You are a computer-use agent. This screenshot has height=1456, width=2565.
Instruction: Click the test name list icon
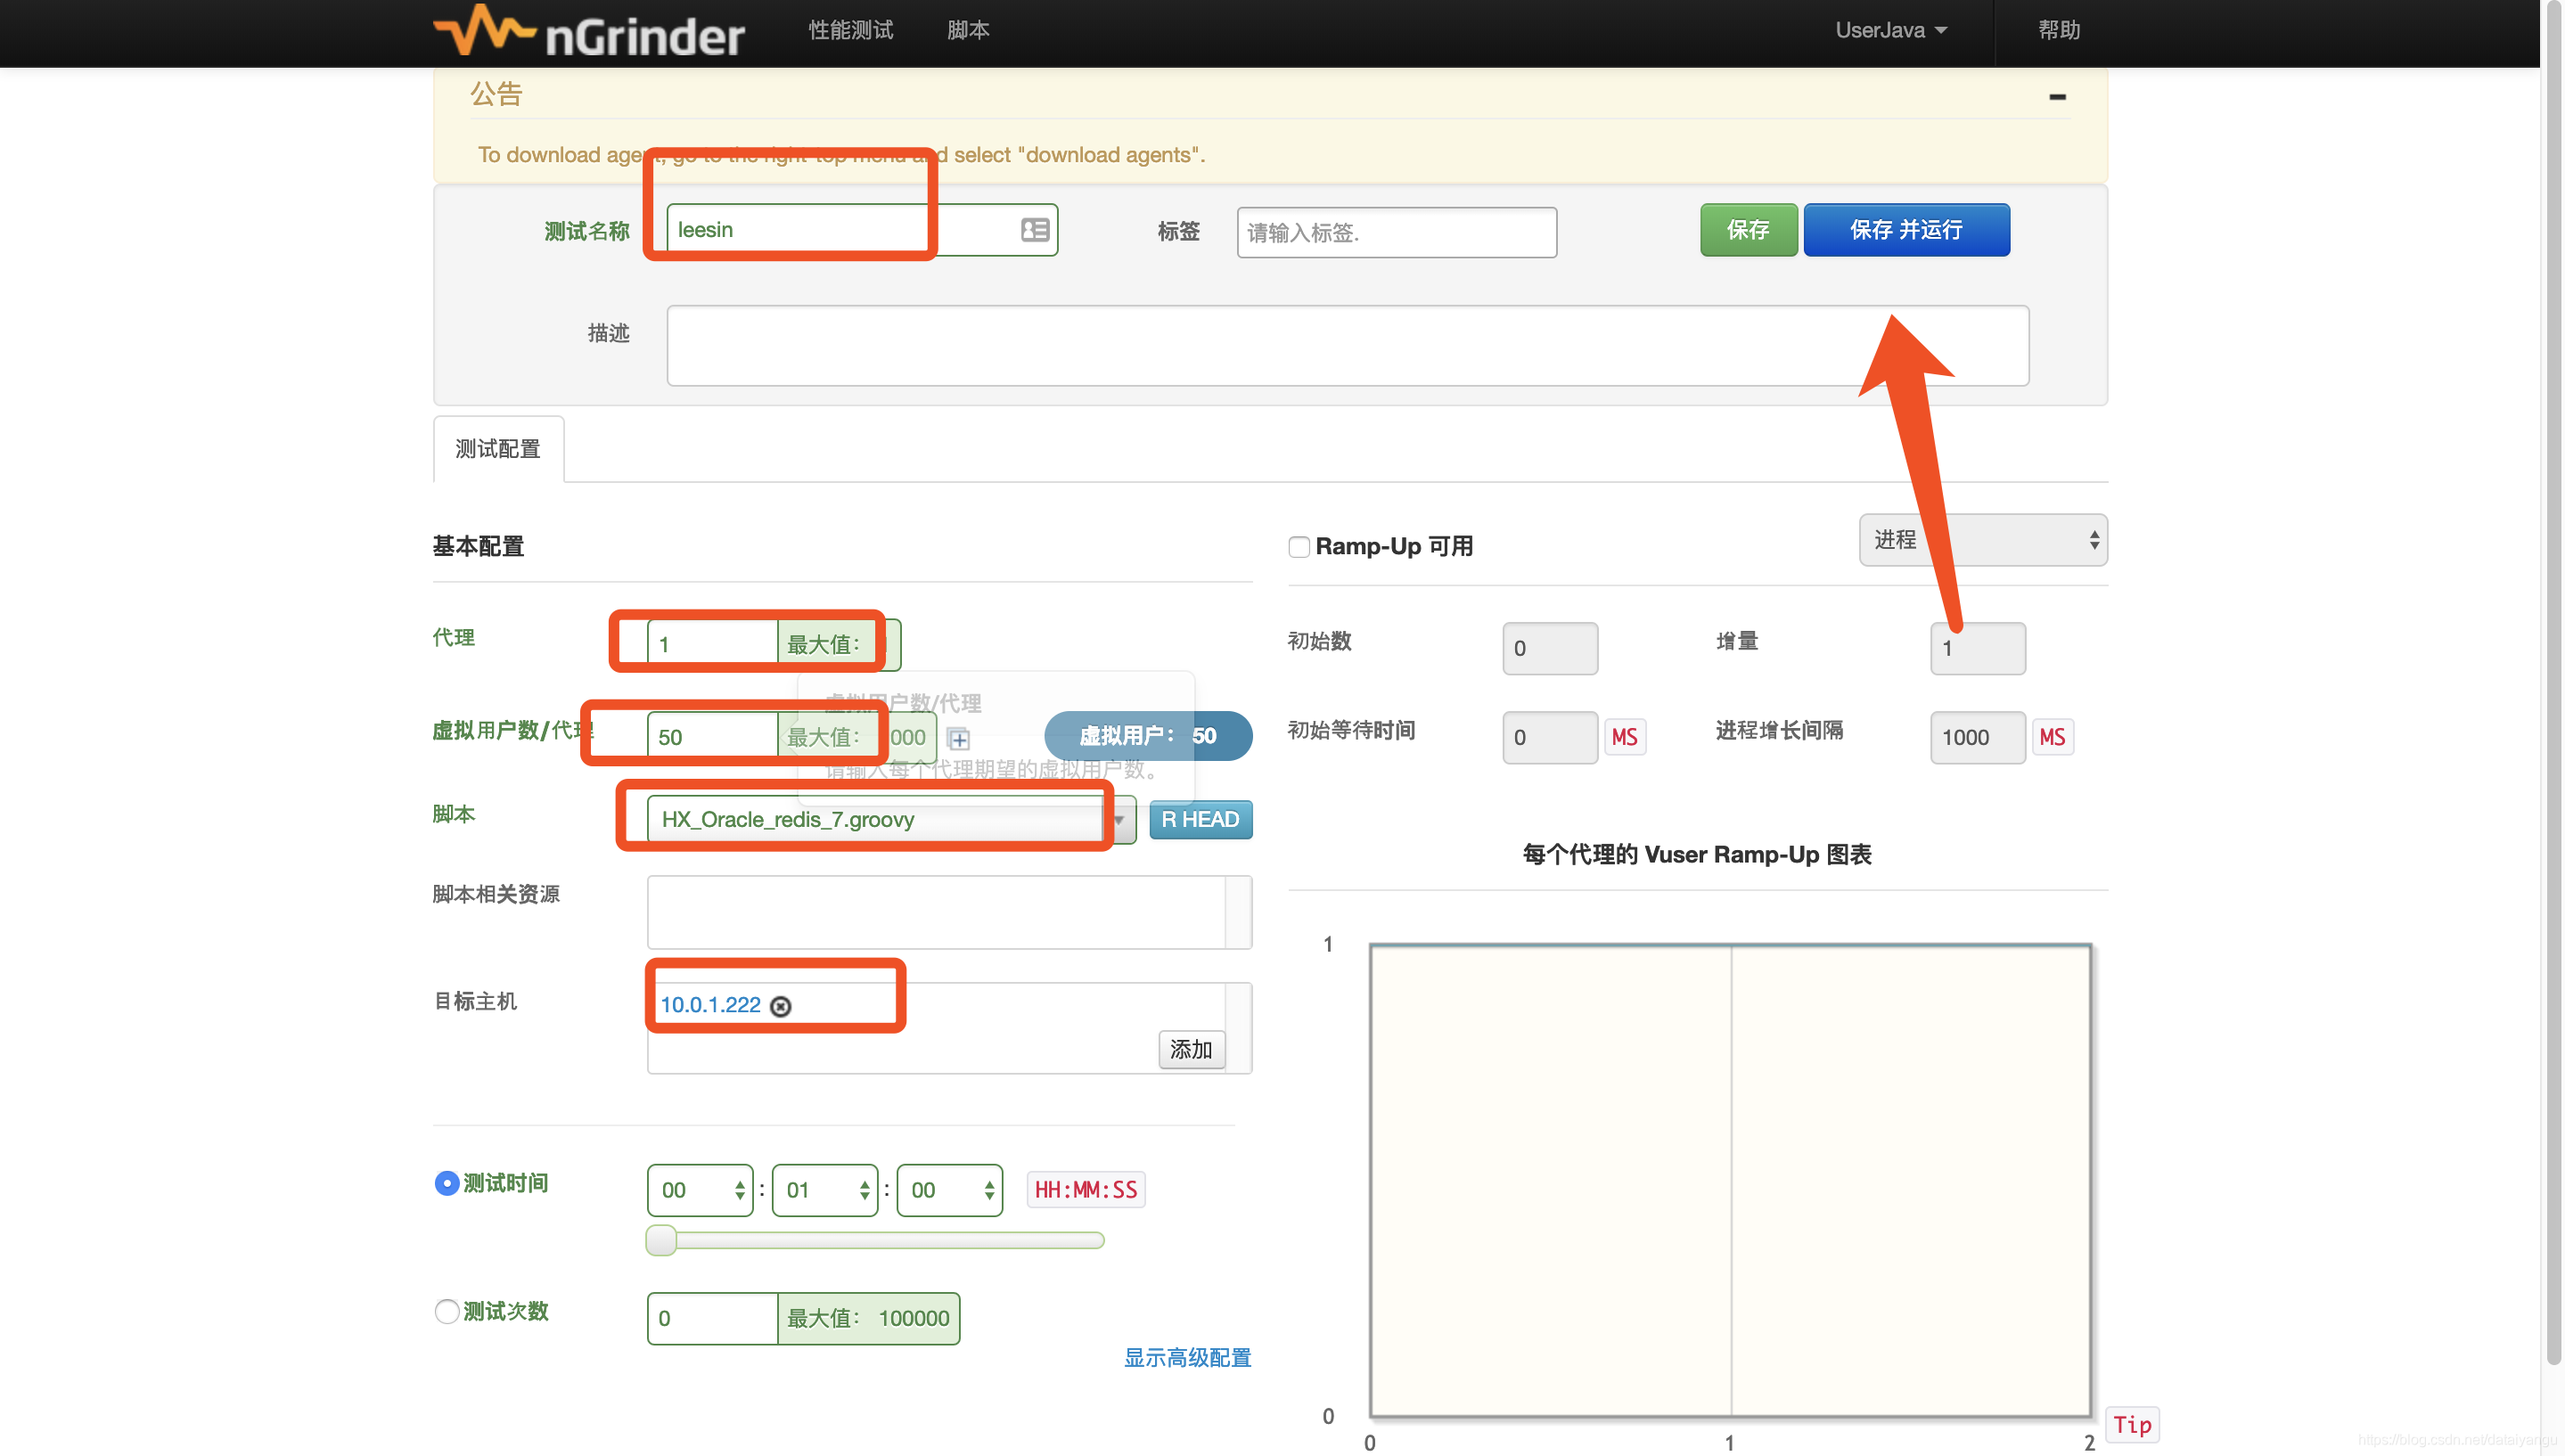[1034, 230]
